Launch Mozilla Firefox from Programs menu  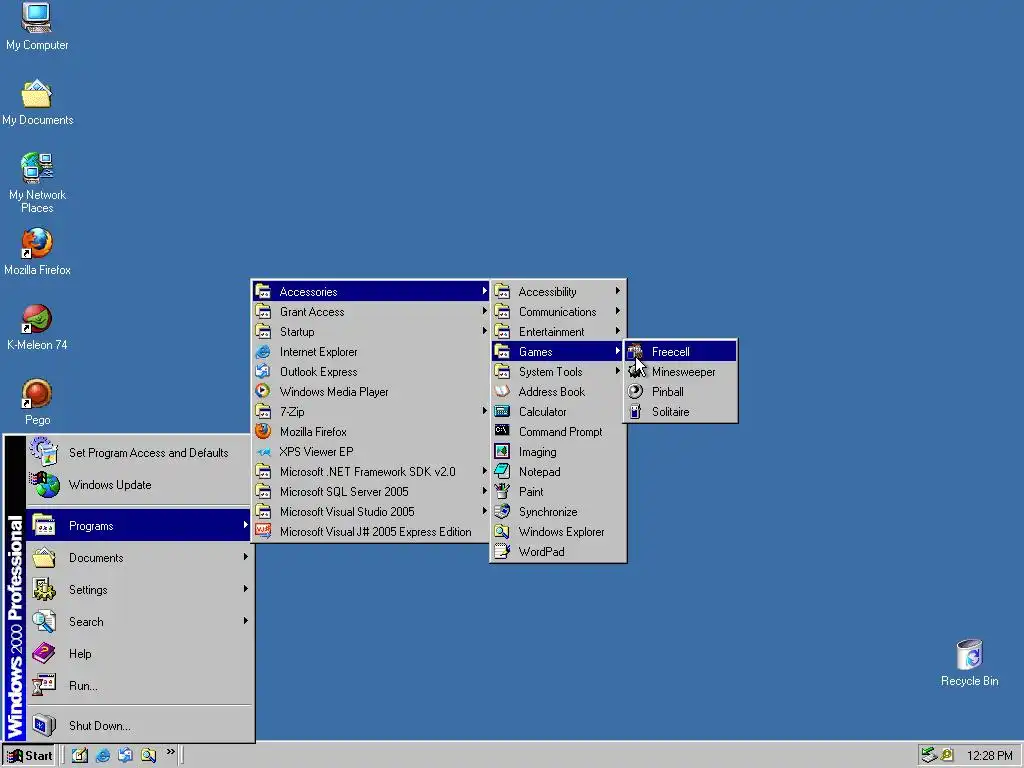[371, 431]
